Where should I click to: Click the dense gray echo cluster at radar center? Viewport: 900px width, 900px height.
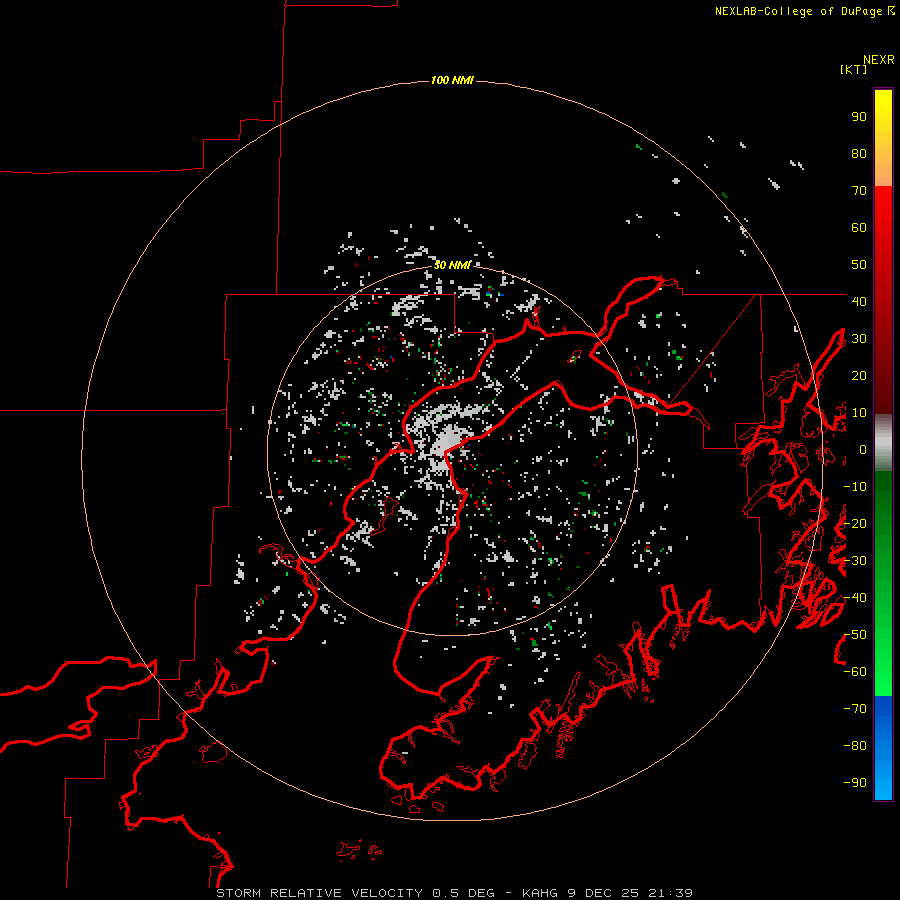coord(447,441)
